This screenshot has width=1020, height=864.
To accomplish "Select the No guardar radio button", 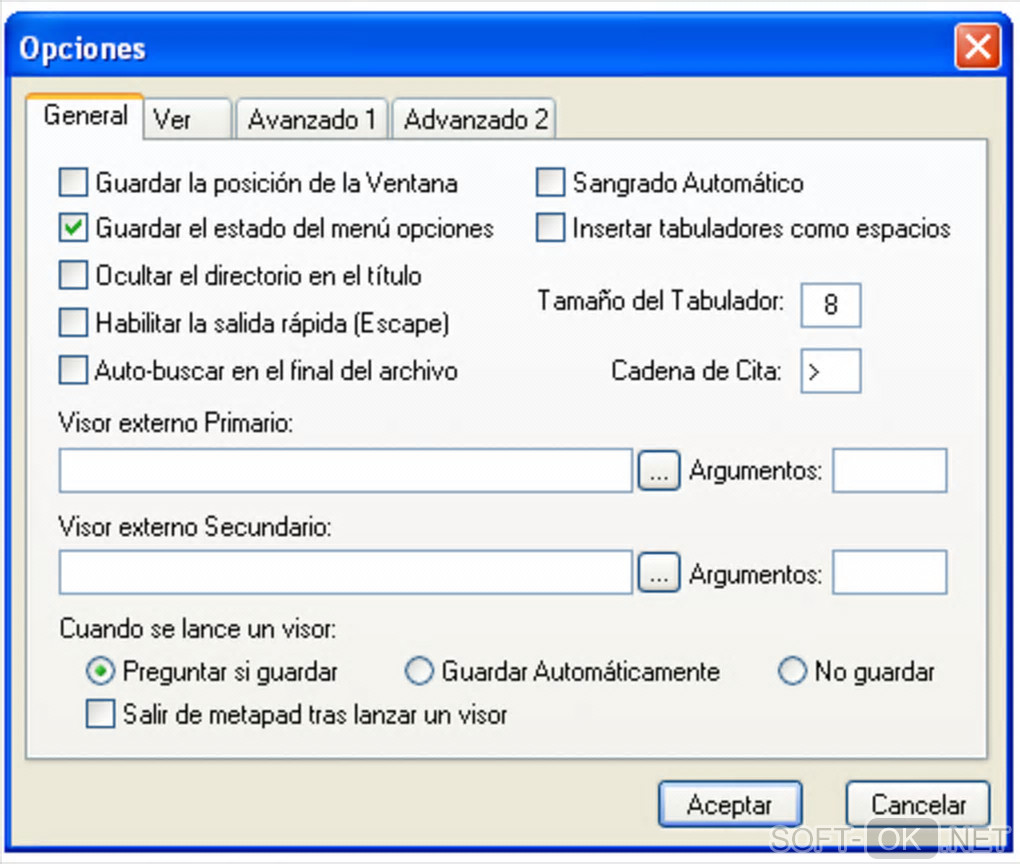I will click(x=792, y=671).
